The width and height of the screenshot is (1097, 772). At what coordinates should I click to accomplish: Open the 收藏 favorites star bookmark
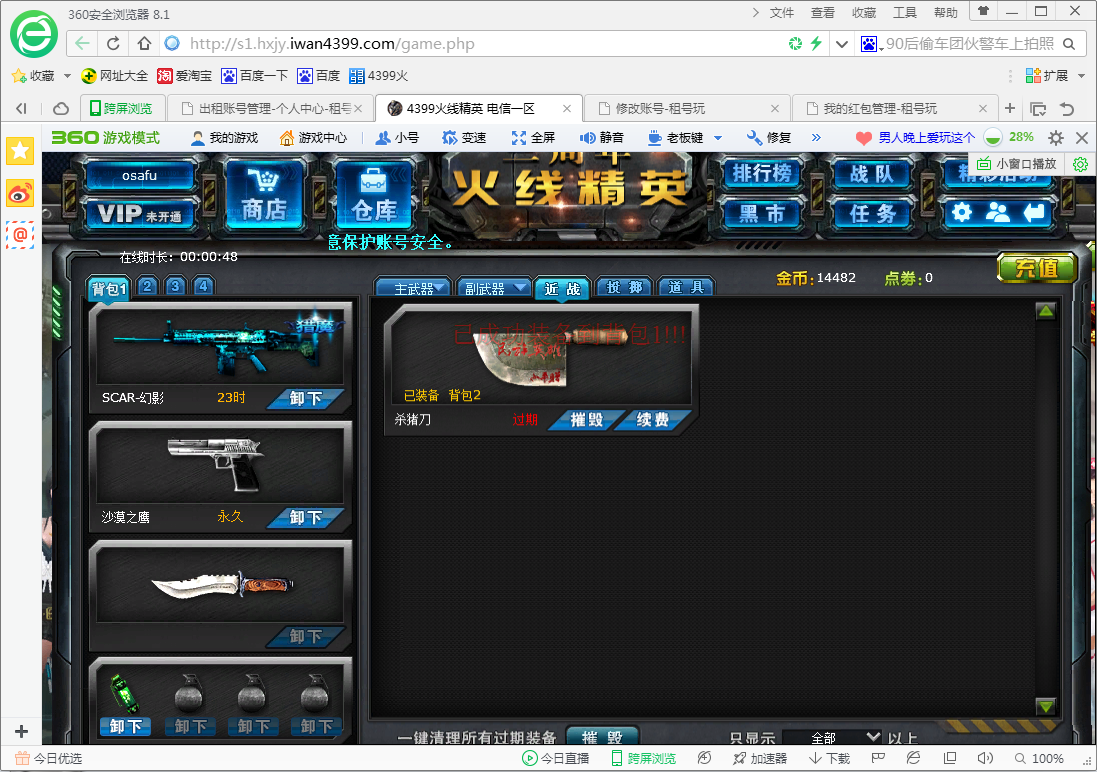point(33,76)
